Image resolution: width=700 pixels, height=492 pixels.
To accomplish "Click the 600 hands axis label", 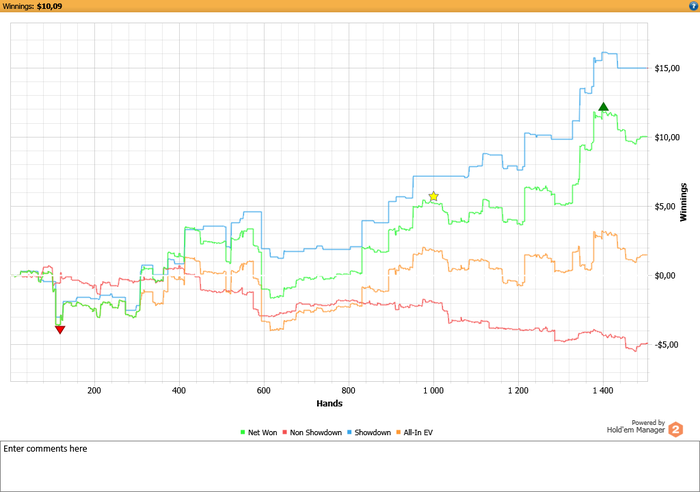I will pos(264,391).
